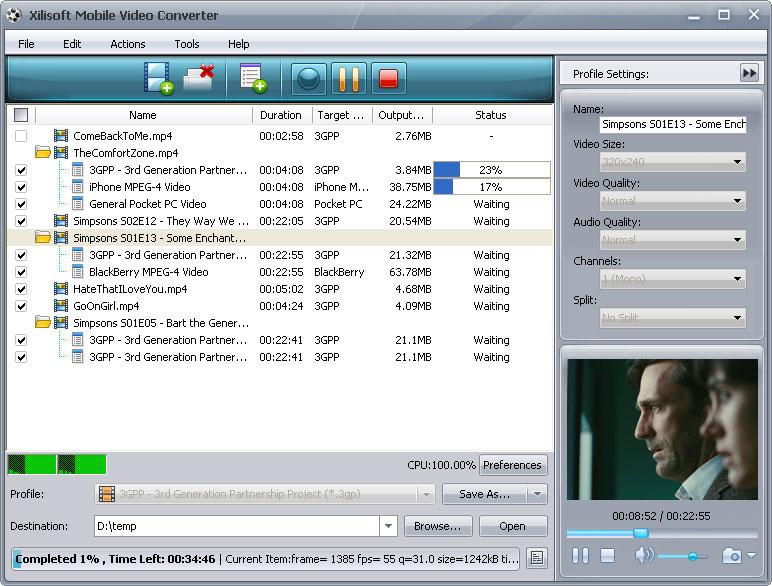
Task: Click profile icon of General Pocket PC Video
Action: [77, 204]
